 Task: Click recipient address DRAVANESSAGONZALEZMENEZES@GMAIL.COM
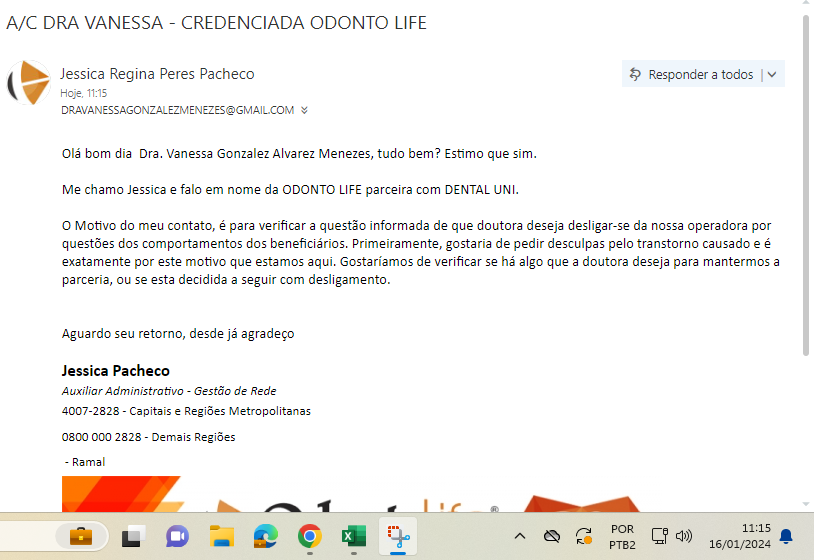click(x=178, y=110)
